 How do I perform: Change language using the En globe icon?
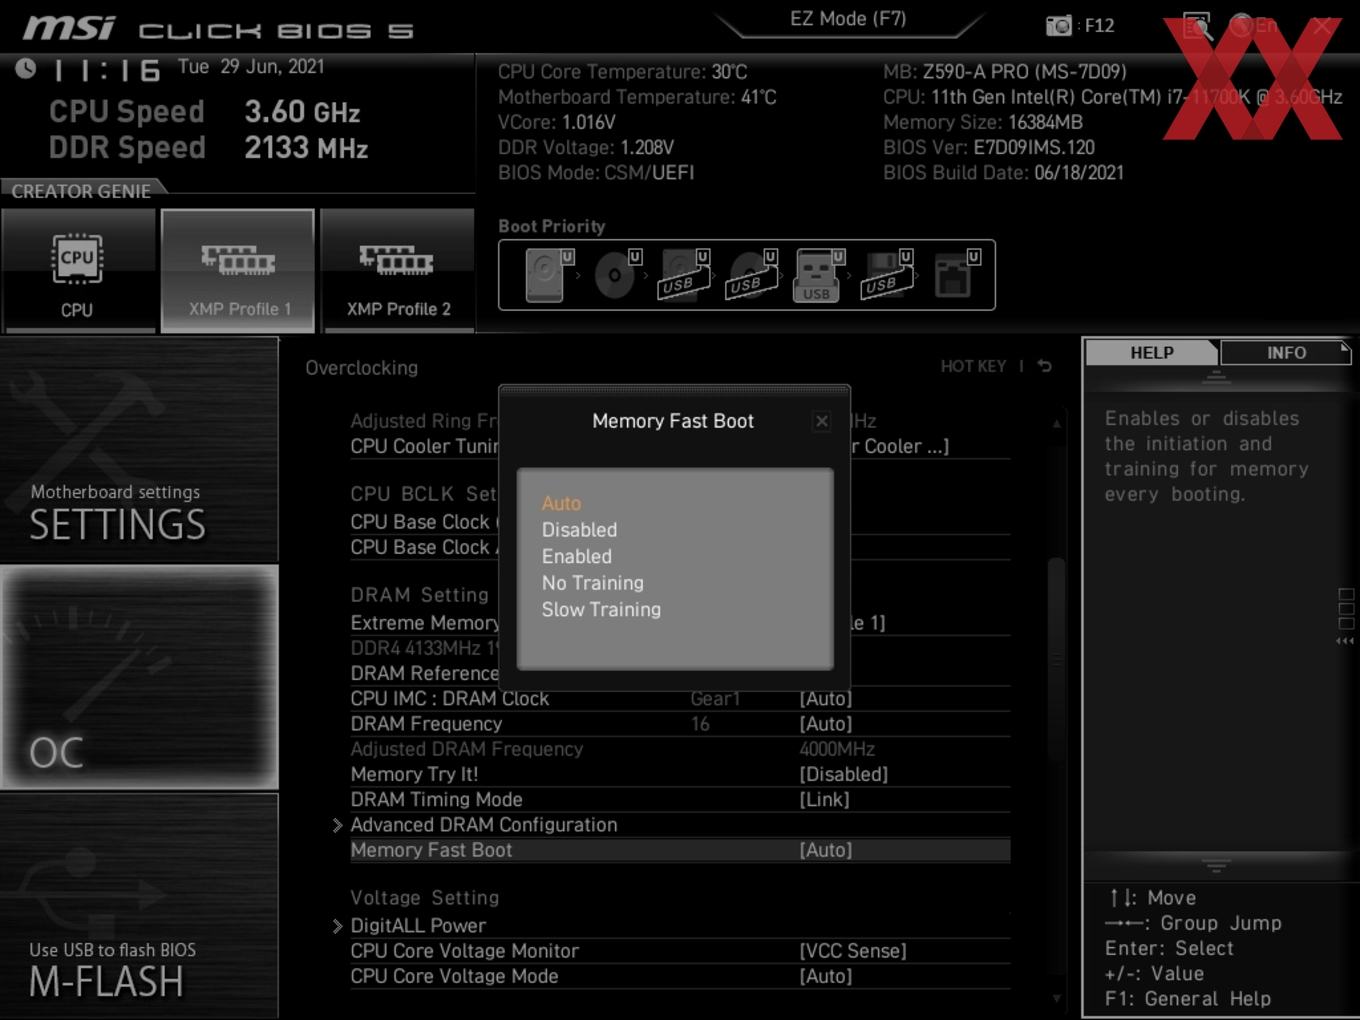click(1253, 25)
